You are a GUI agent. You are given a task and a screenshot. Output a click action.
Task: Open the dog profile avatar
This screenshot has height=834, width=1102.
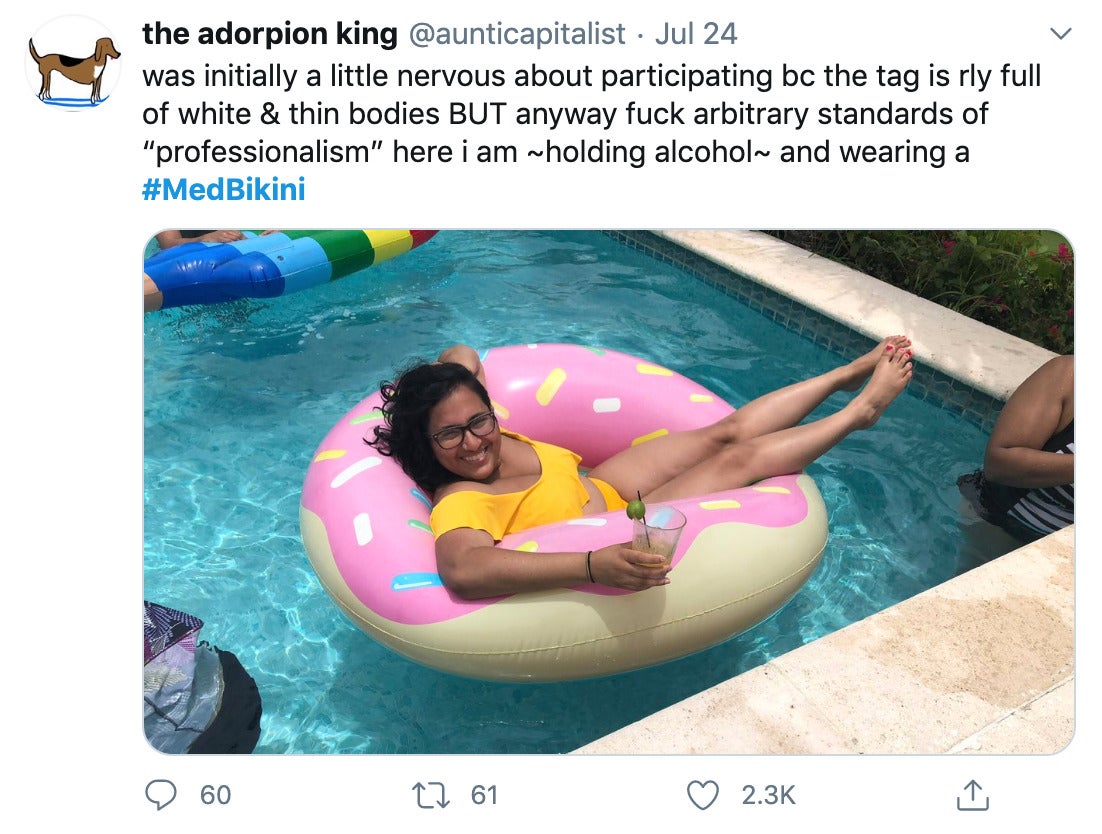coord(73,63)
